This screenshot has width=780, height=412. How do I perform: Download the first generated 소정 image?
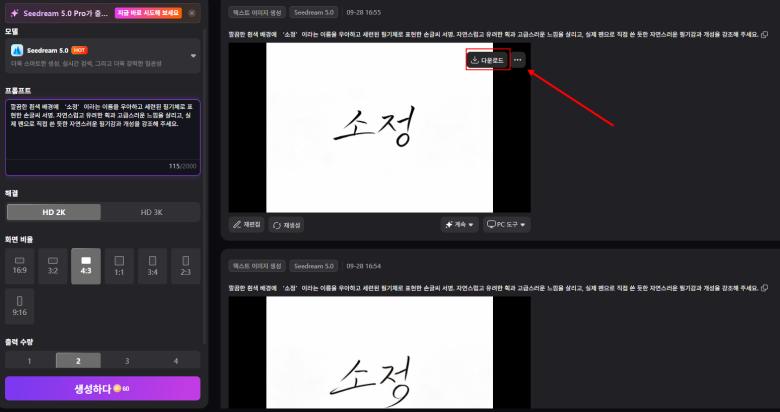[488, 60]
